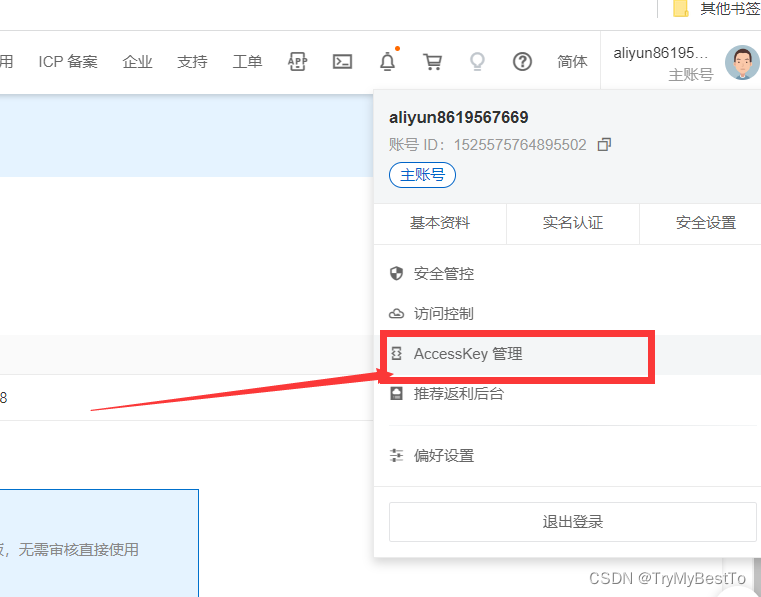Click account ID 1525575764895502 text

click(520, 145)
